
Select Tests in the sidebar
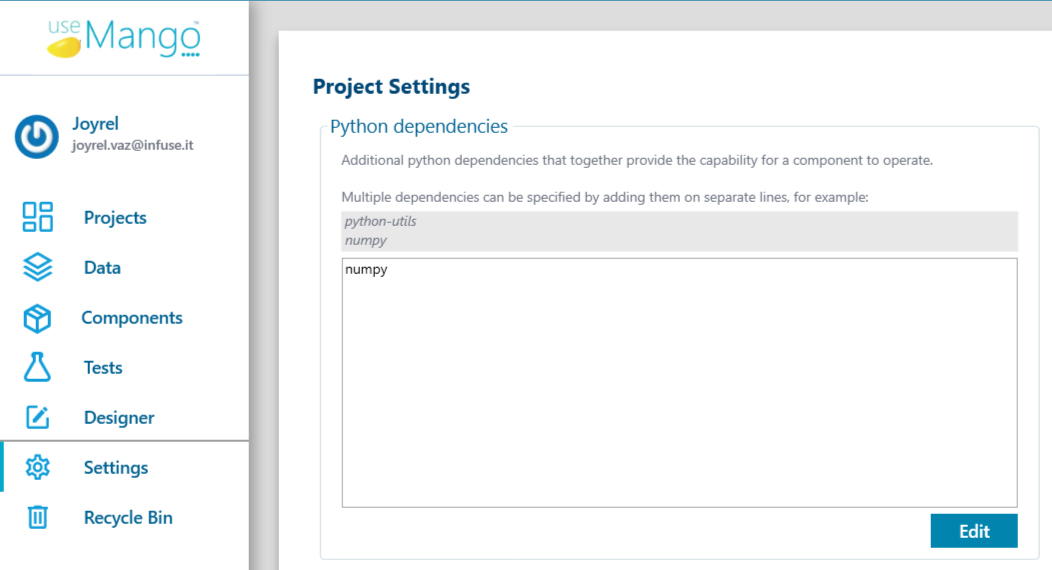tap(103, 367)
